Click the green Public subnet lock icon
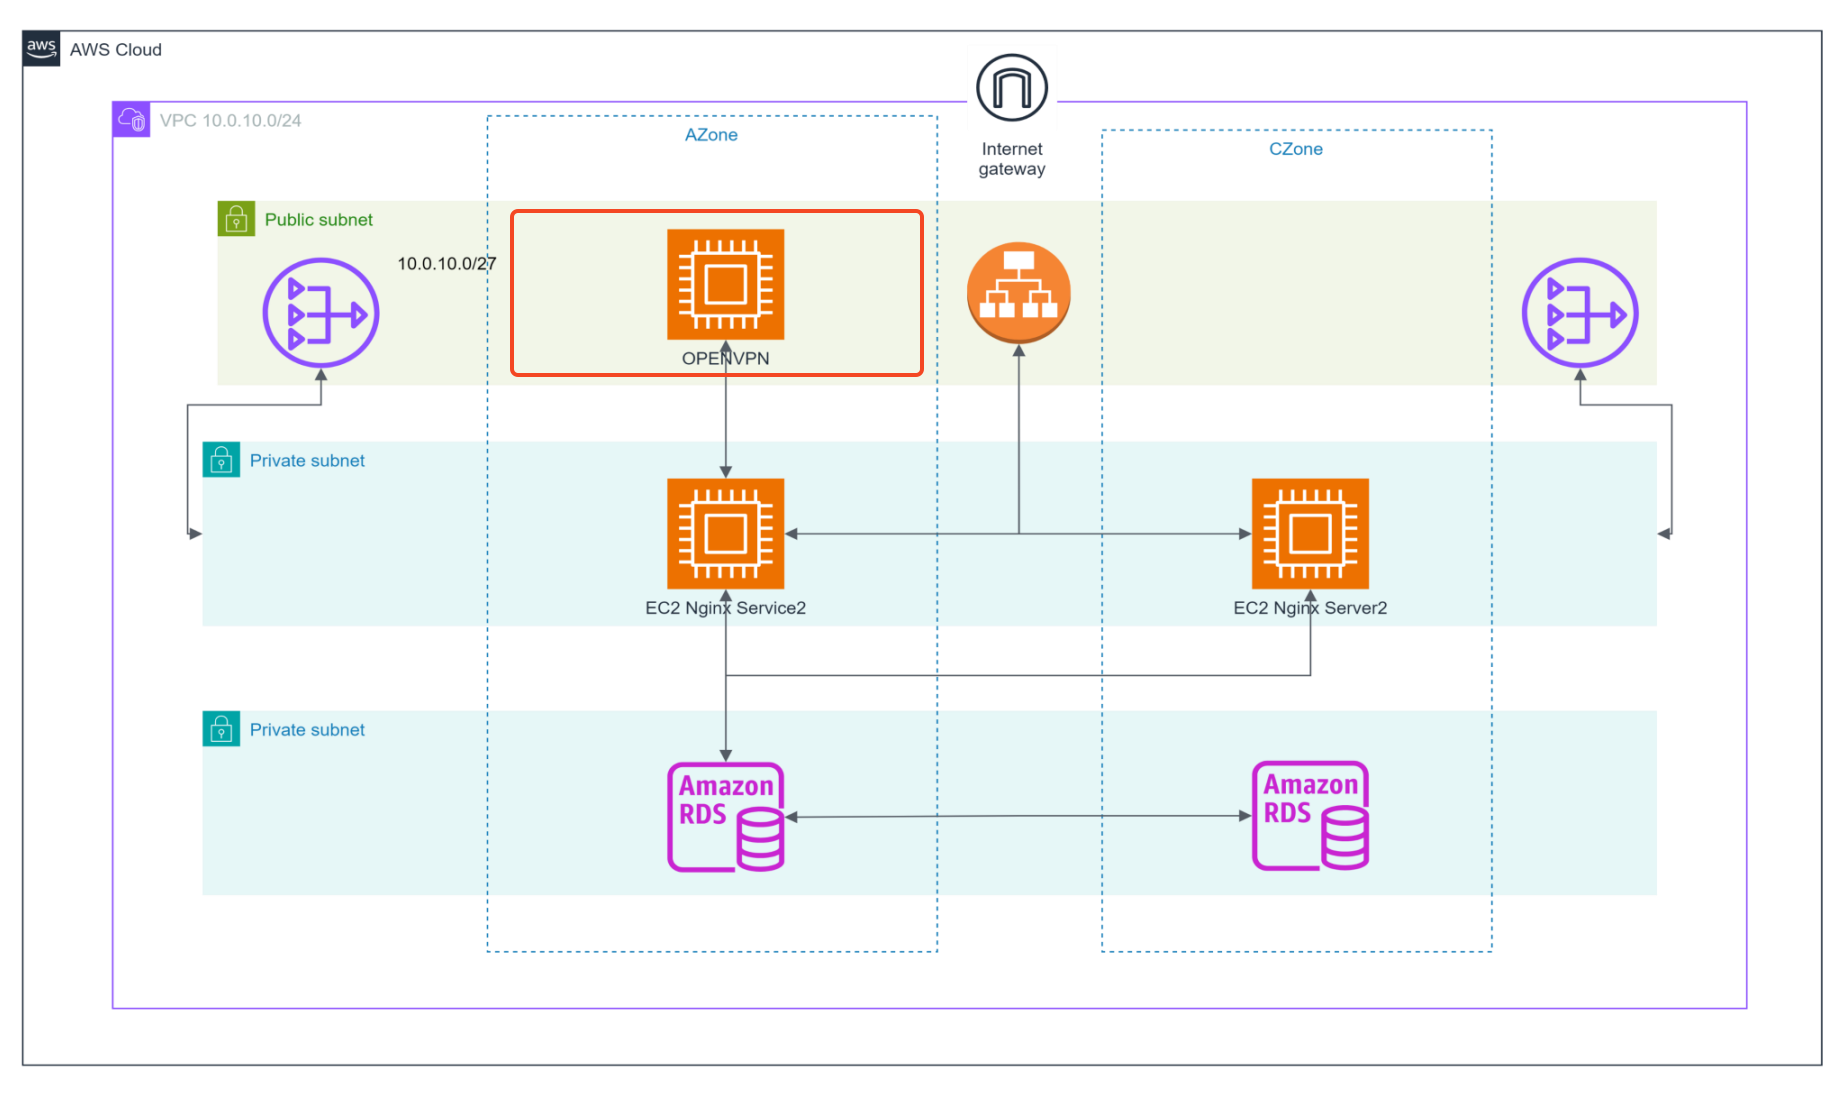This screenshot has height=1096, width=1848. pos(236,219)
